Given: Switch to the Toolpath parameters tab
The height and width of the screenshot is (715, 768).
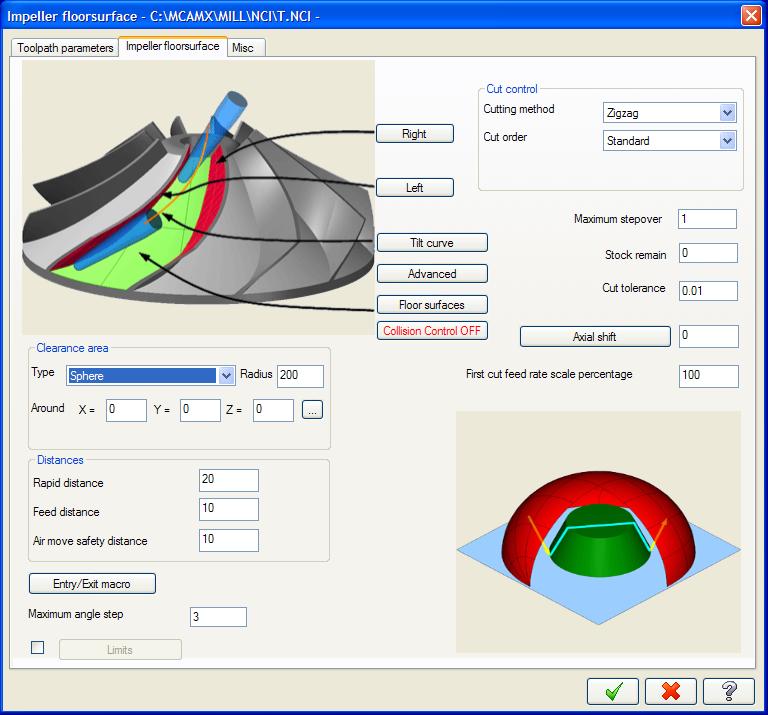Looking at the screenshot, I should 65,48.
